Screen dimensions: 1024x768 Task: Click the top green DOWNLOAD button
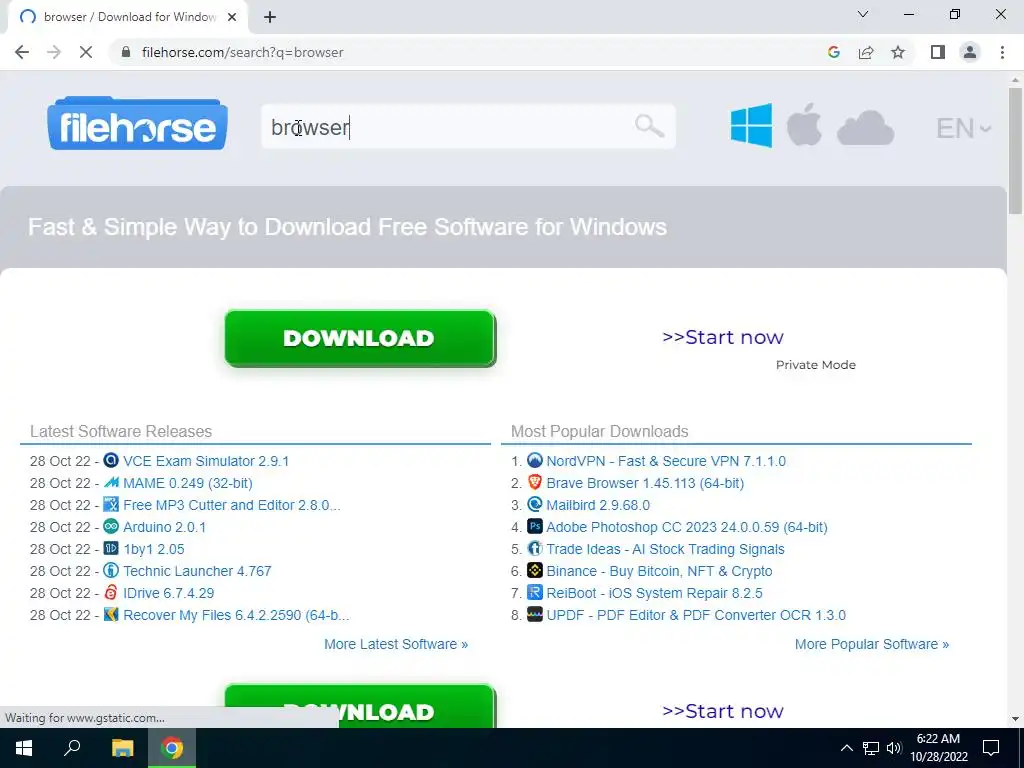point(360,338)
